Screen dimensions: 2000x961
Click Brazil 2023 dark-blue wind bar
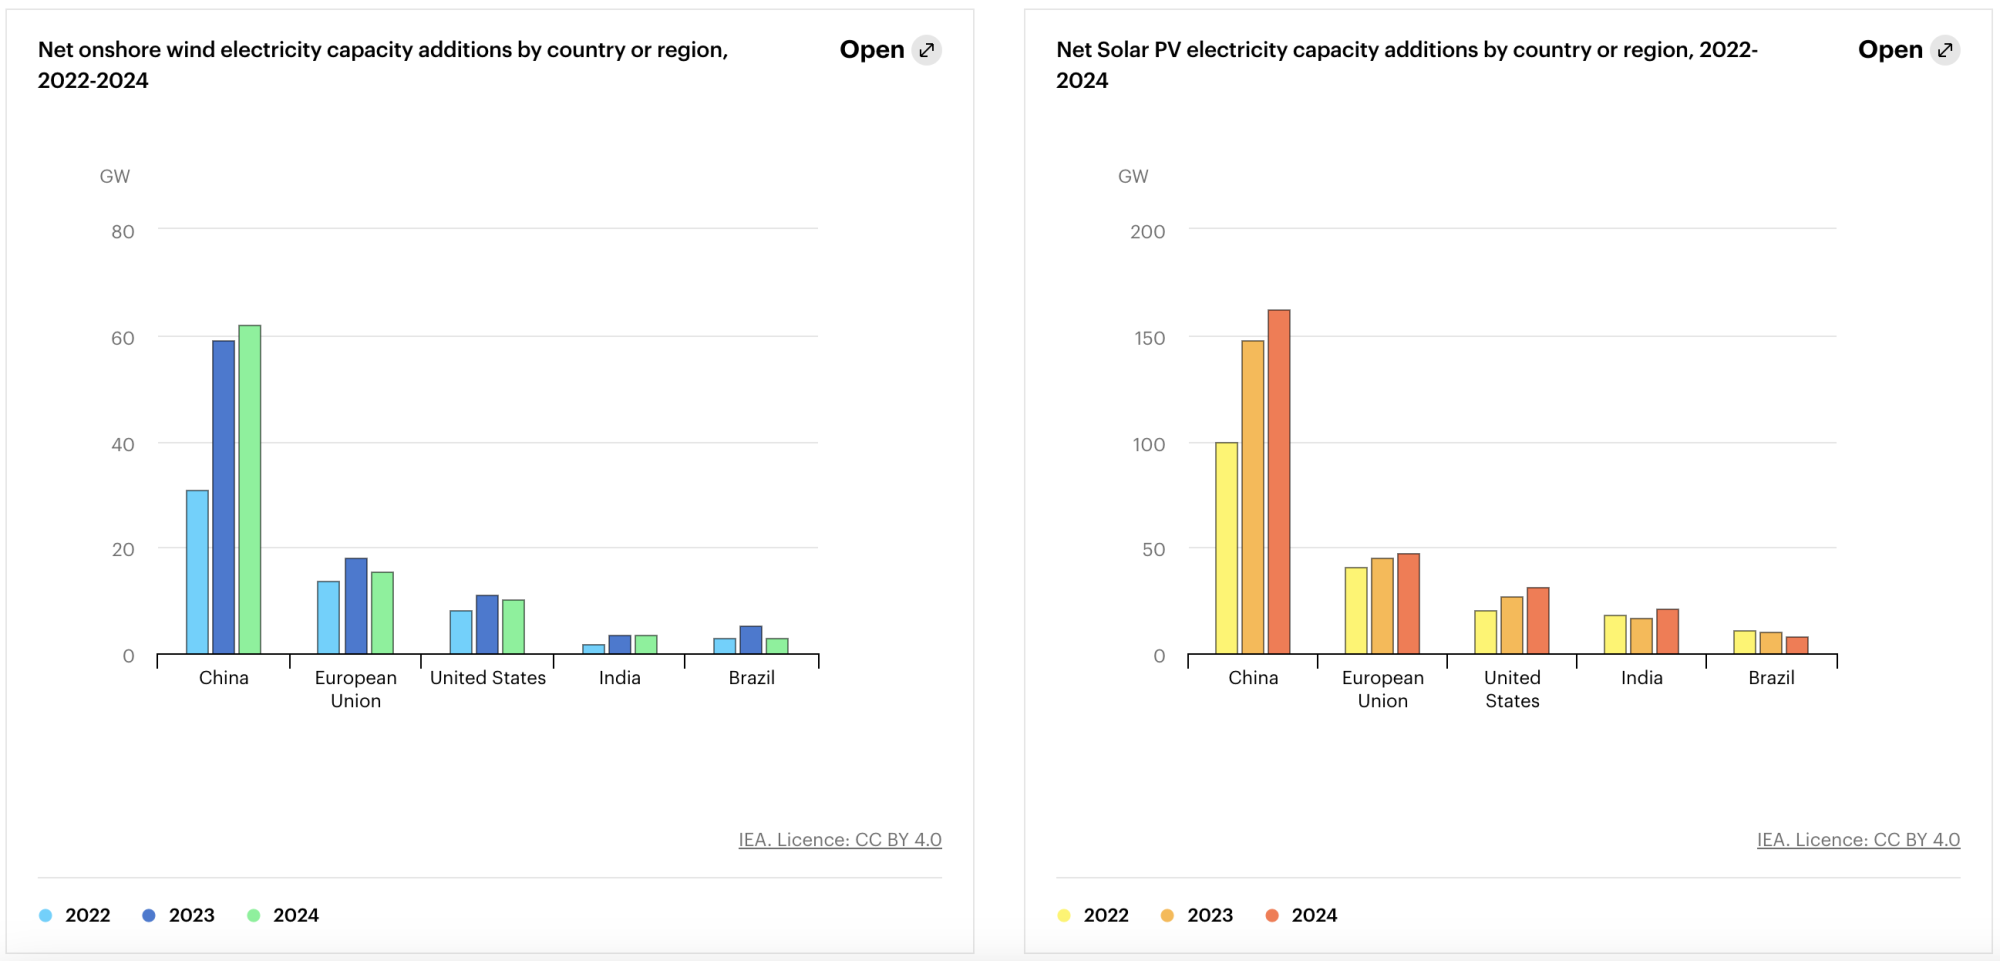[x=751, y=640]
